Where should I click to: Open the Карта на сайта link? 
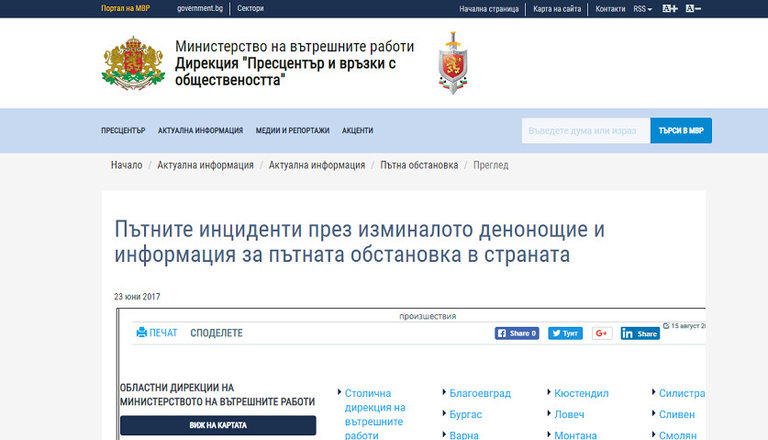pyautogui.click(x=556, y=9)
